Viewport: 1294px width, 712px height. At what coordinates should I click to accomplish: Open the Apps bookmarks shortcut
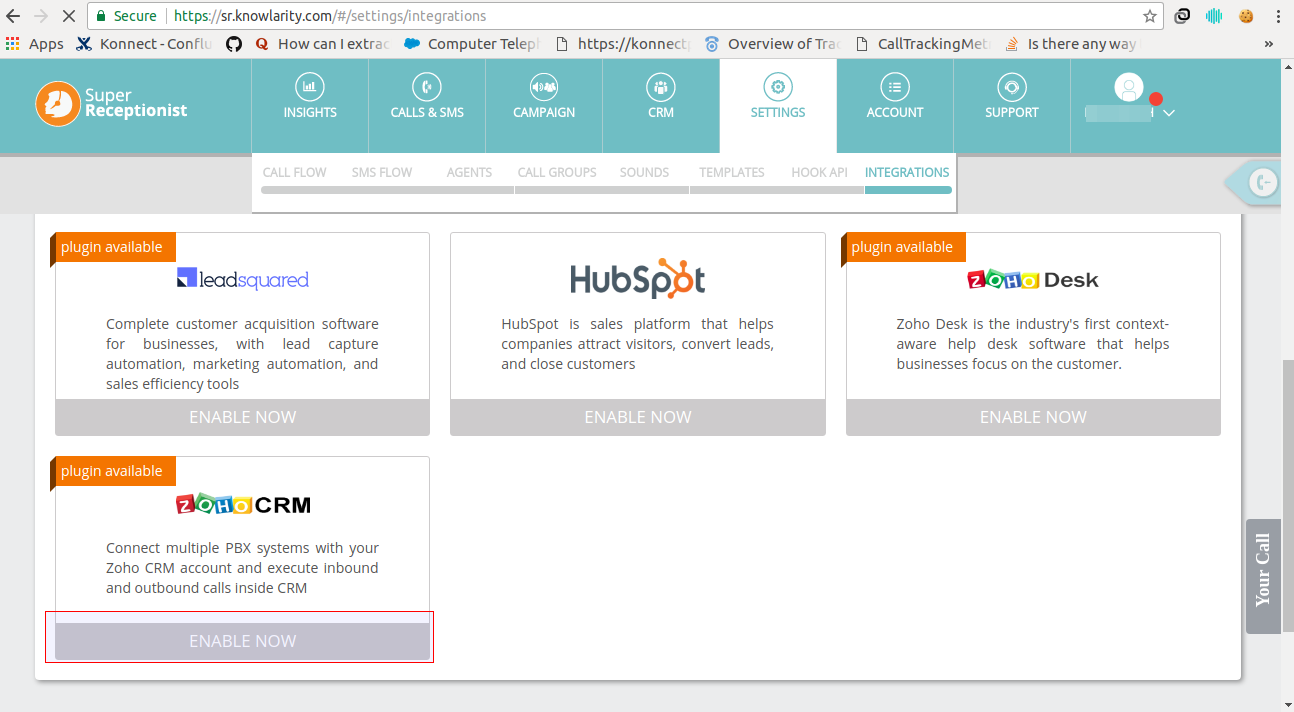[35, 44]
